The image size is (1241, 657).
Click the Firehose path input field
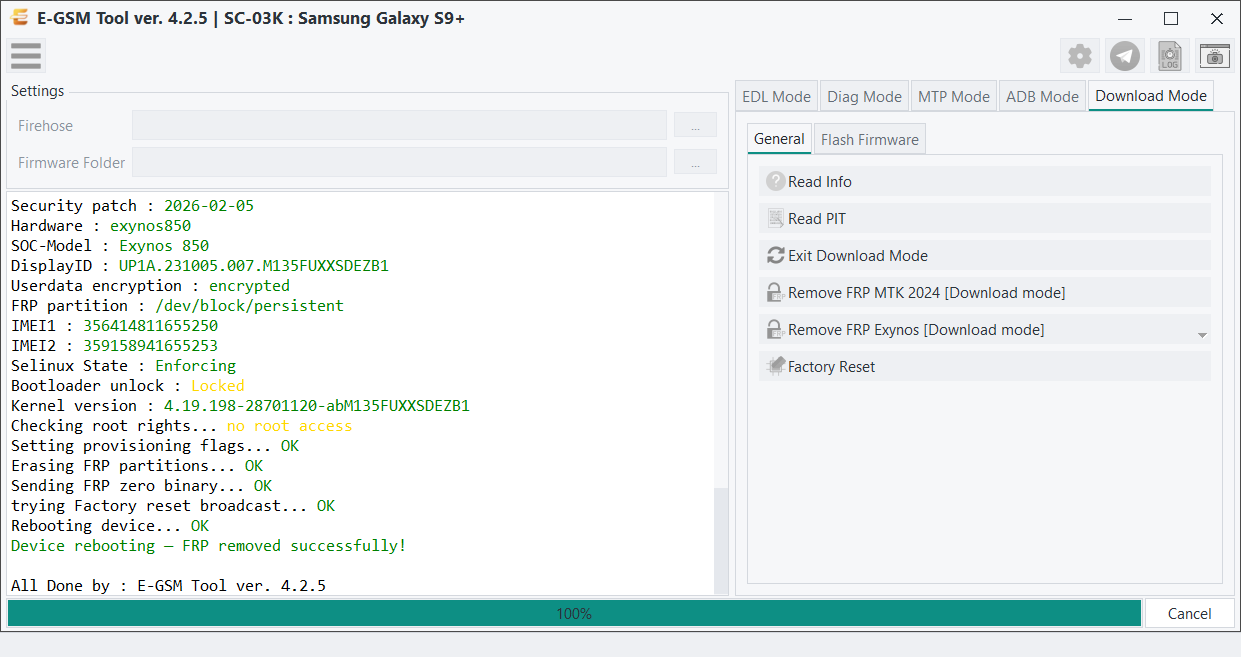pyautogui.click(x=399, y=125)
